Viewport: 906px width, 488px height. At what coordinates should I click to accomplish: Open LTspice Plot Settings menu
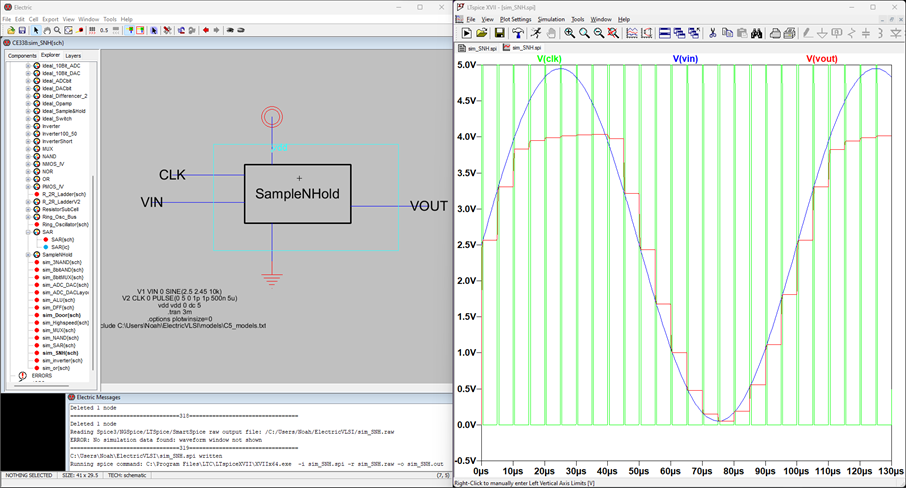(x=515, y=19)
